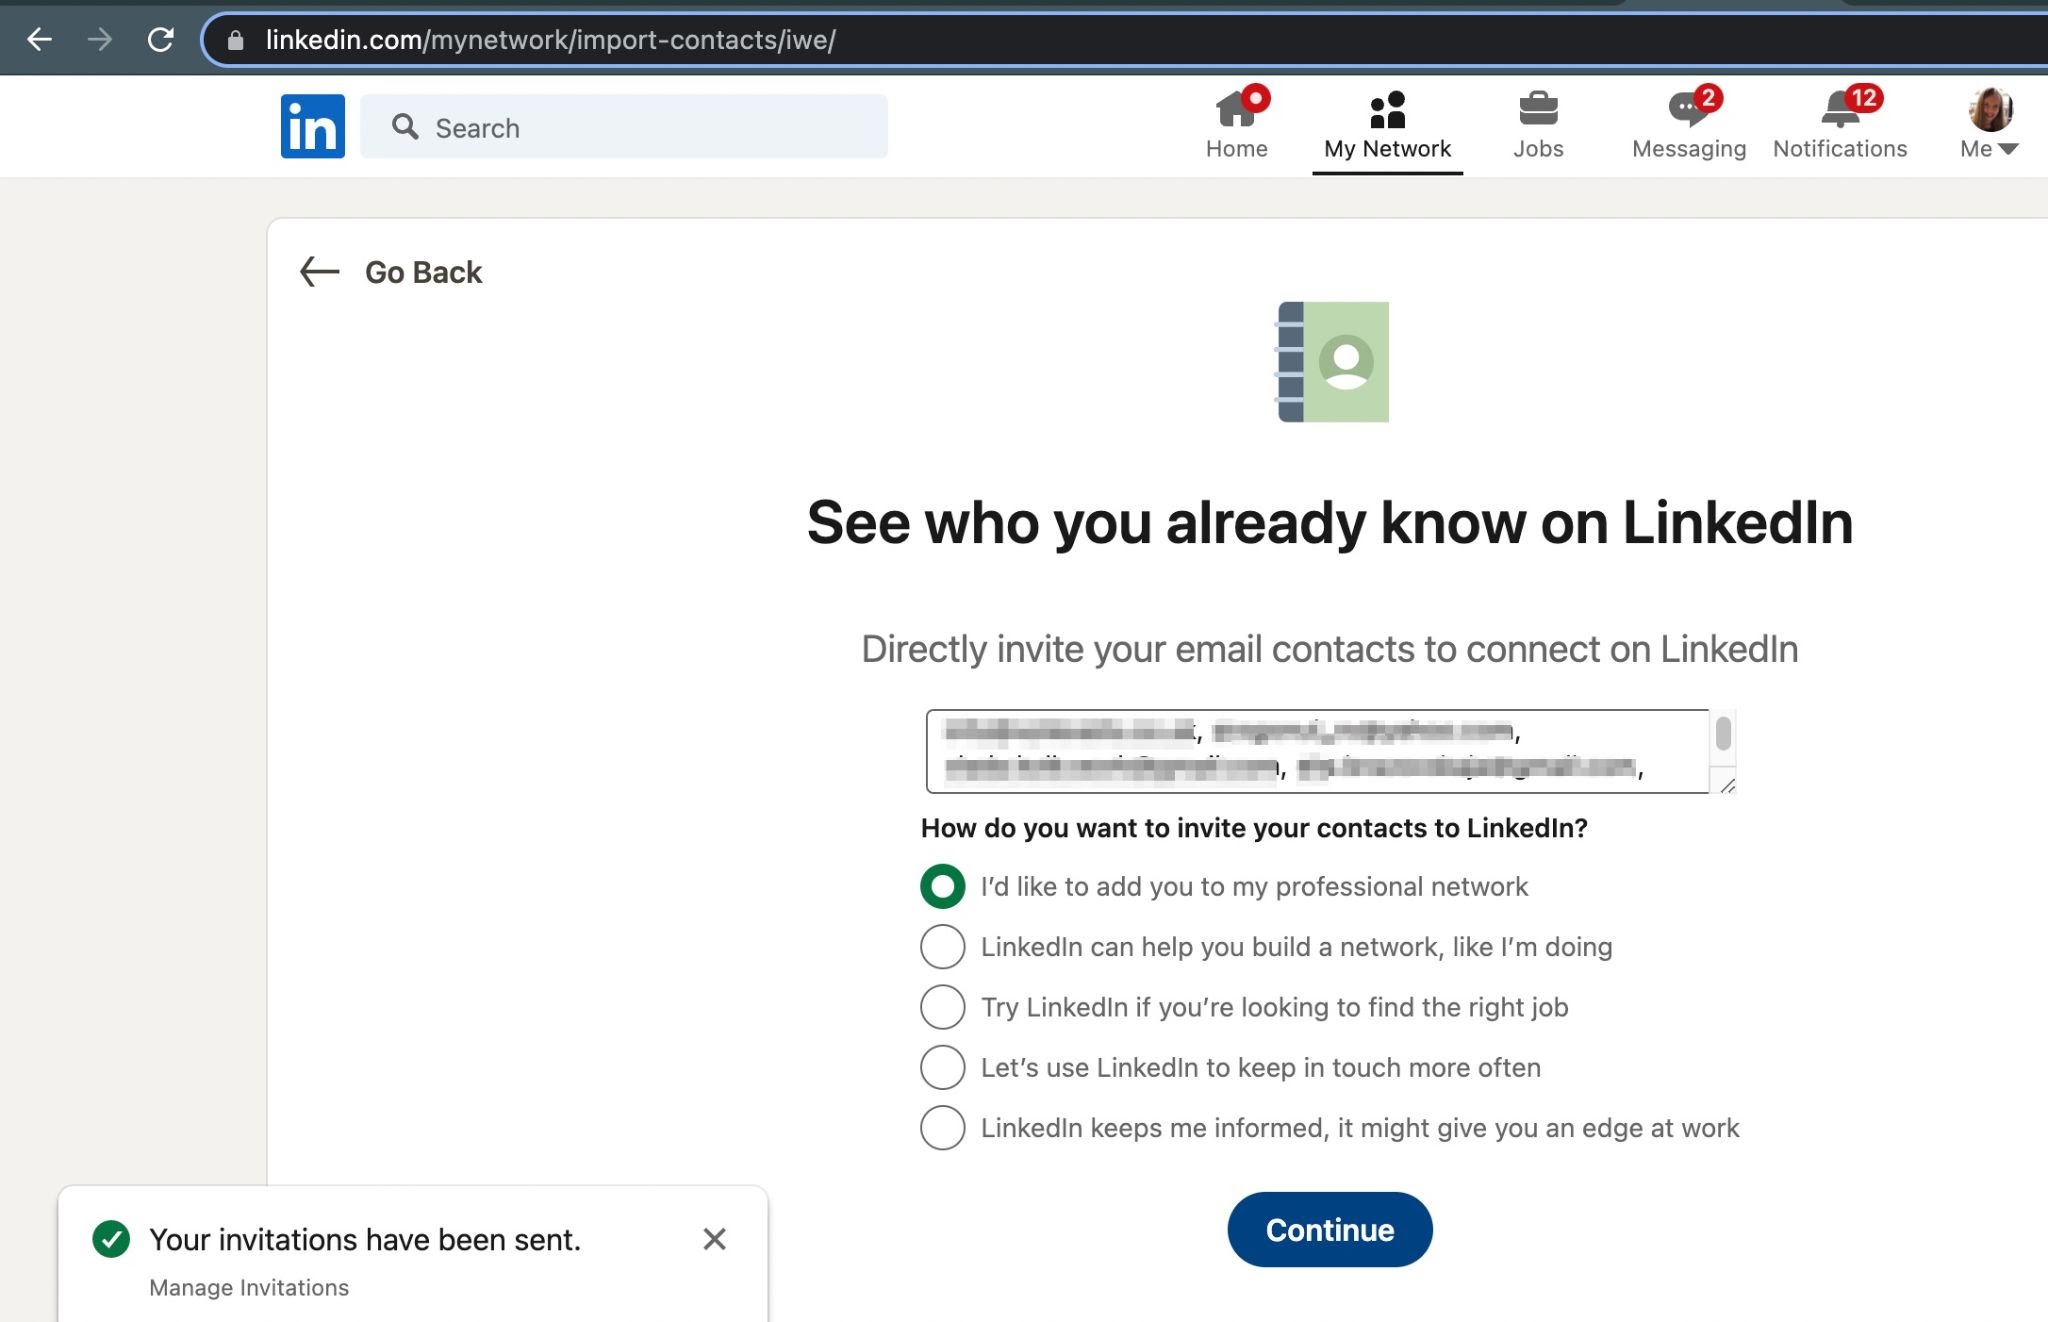Select "LinkedIn can help you build a network" option
2048x1322 pixels.
[943, 946]
